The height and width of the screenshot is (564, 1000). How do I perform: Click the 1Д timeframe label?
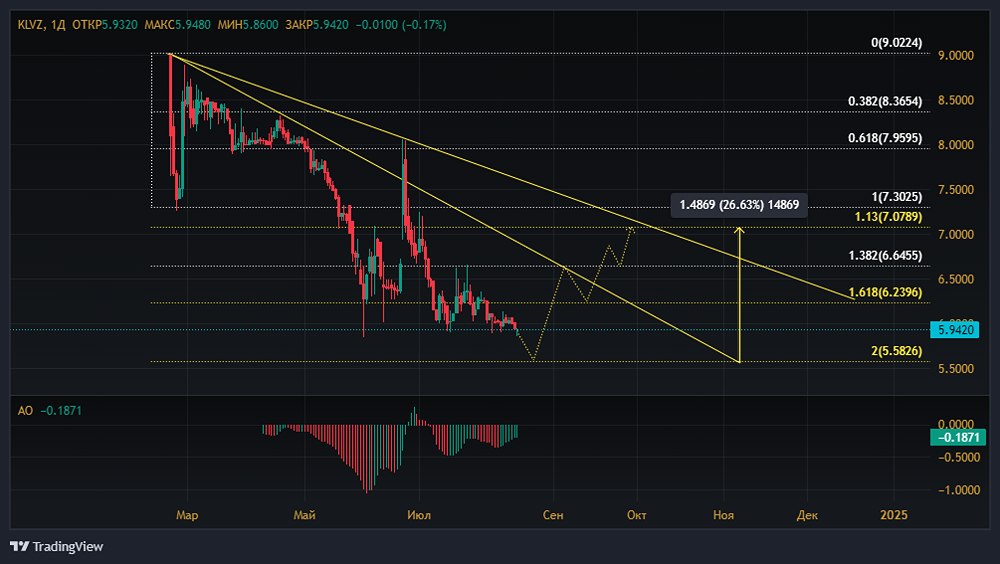point(58,25)
